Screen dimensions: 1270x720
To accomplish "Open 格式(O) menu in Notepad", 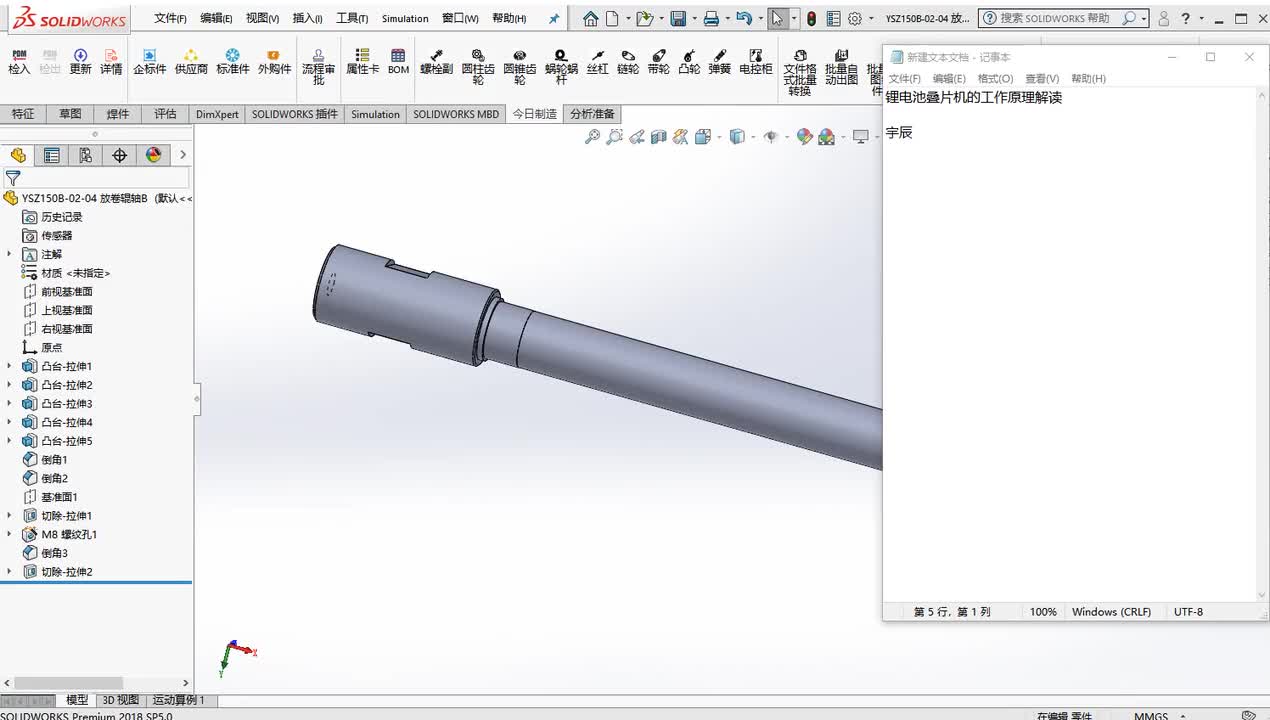I will [995, 79].
